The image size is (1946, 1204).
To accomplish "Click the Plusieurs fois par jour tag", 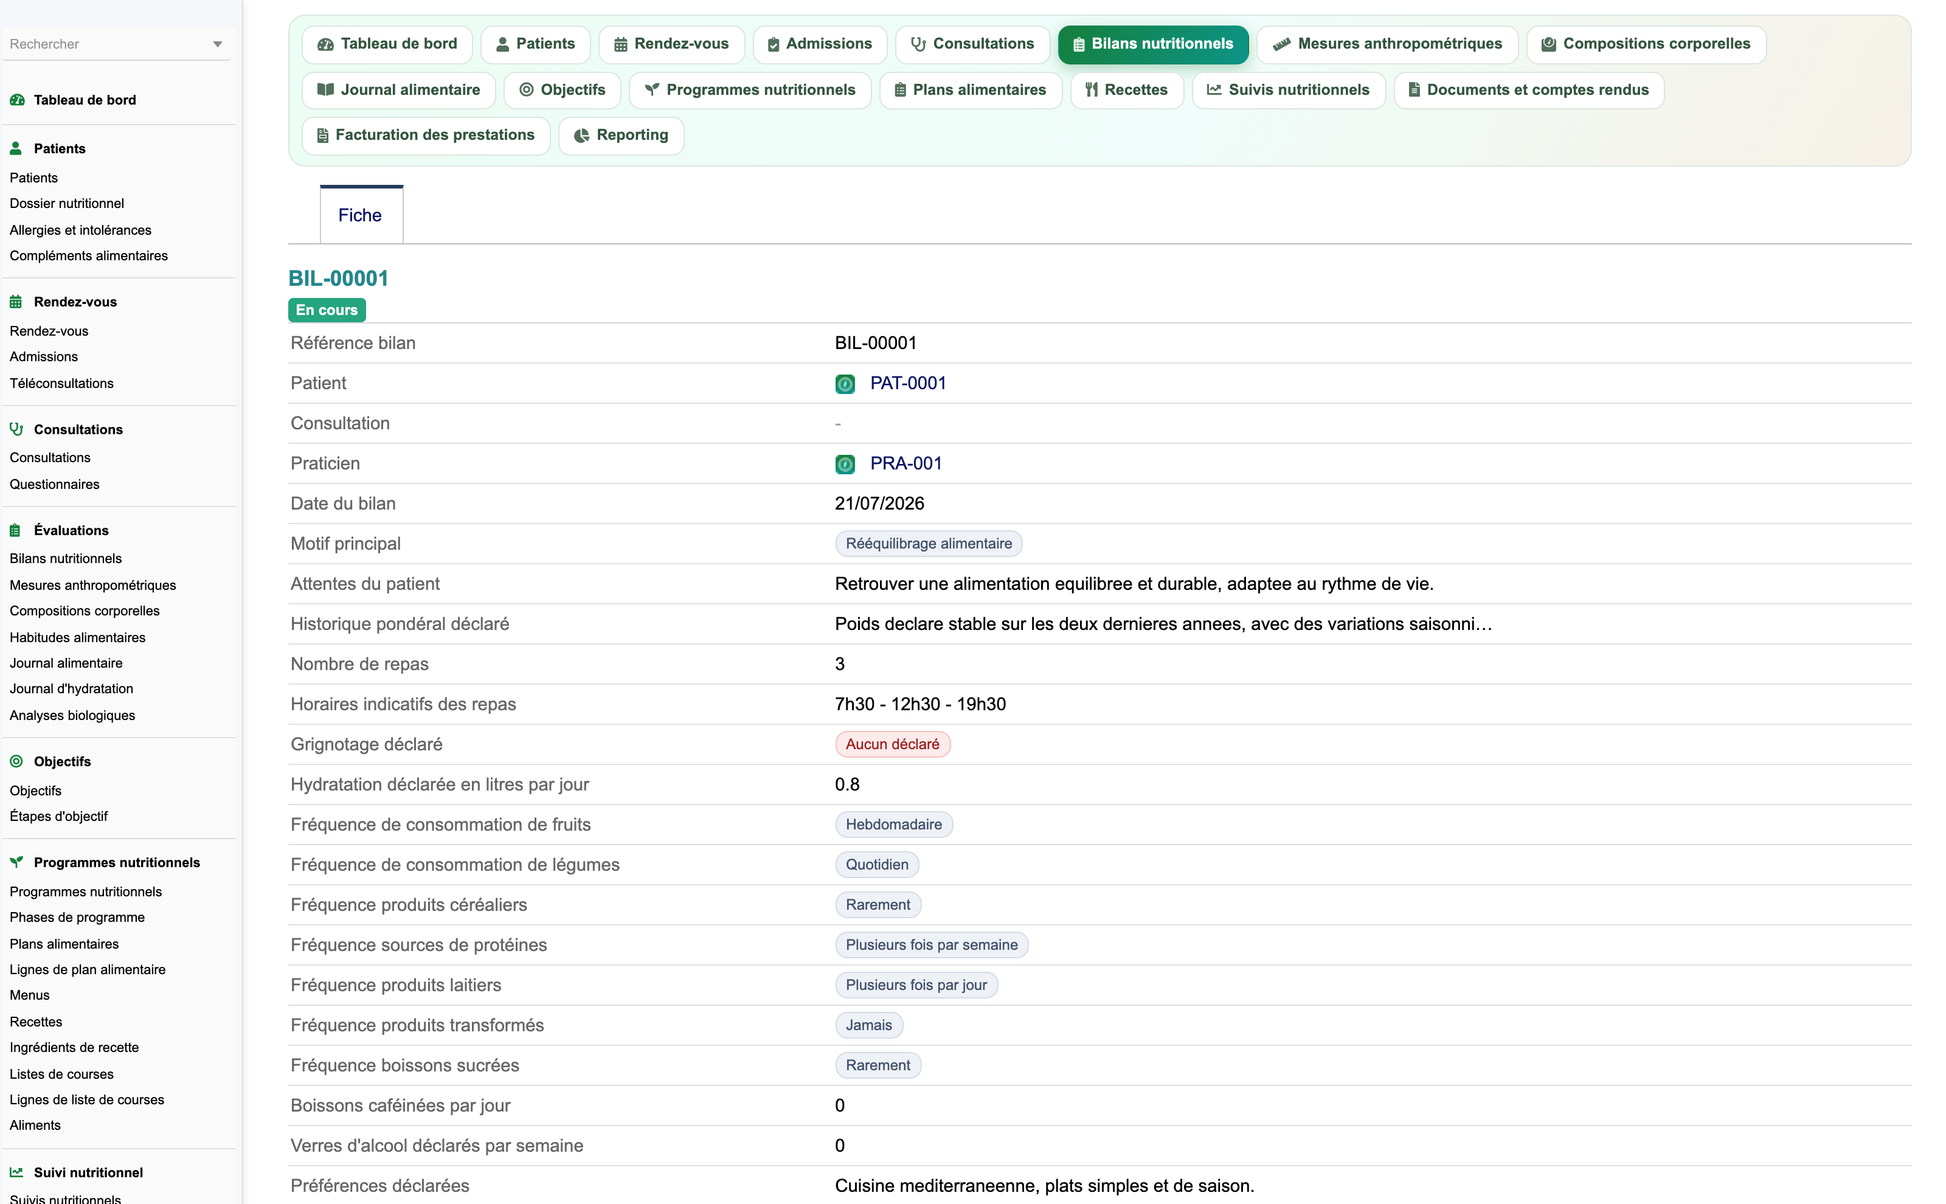I will 917,985.
